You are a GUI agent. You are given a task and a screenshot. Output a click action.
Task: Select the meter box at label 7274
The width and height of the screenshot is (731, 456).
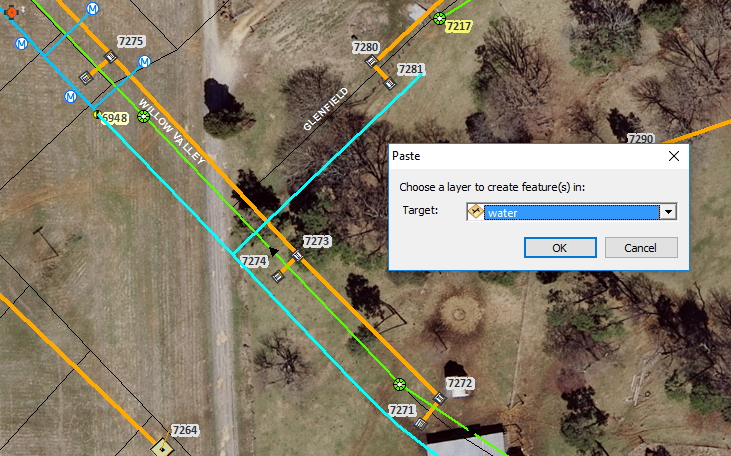278,277
